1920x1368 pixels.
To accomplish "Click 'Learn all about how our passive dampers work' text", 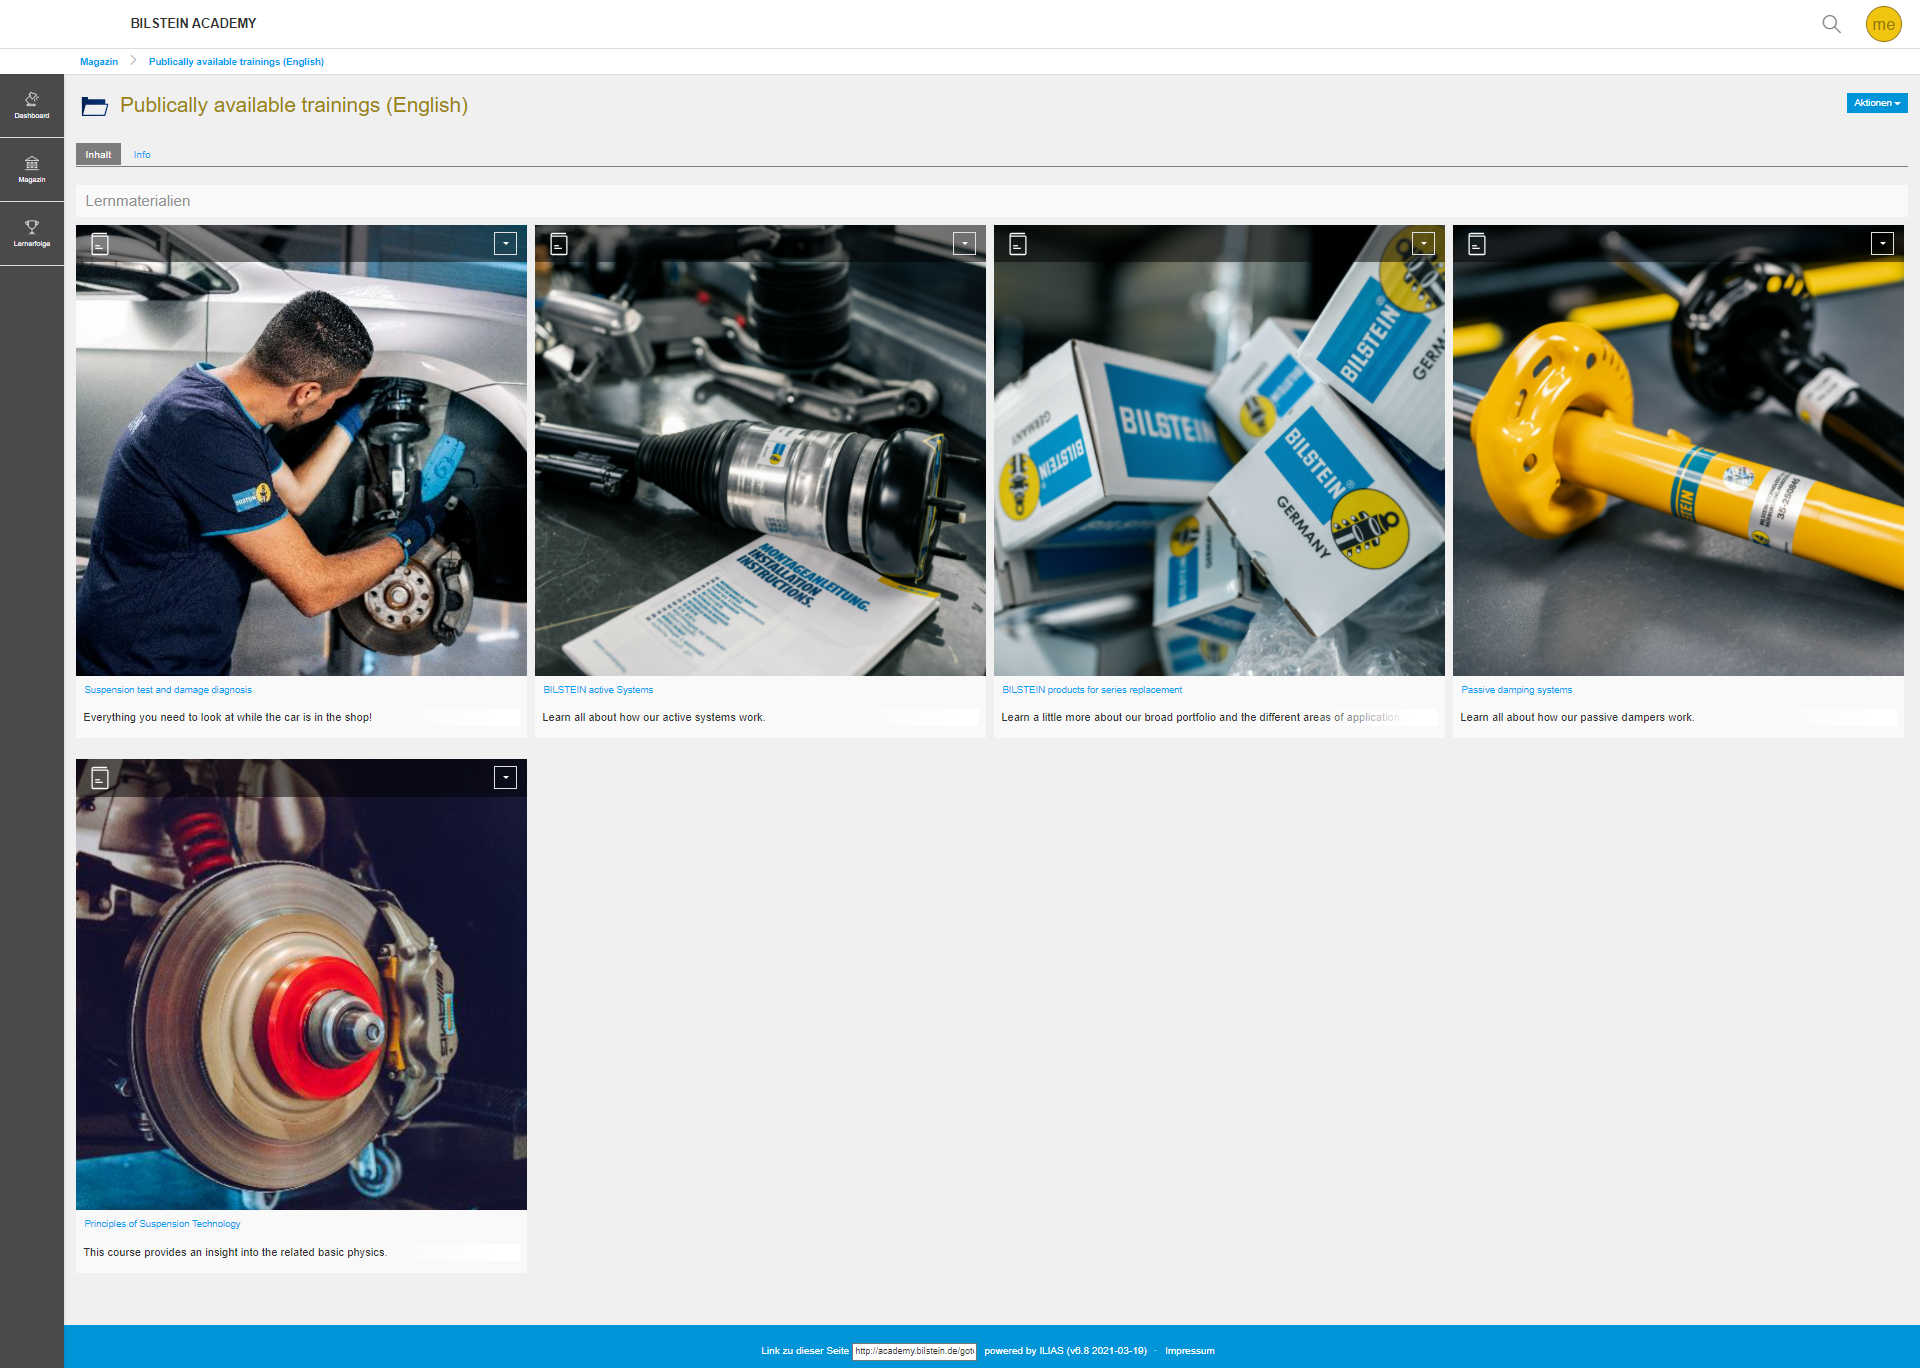I will [x=1577, y=717].
